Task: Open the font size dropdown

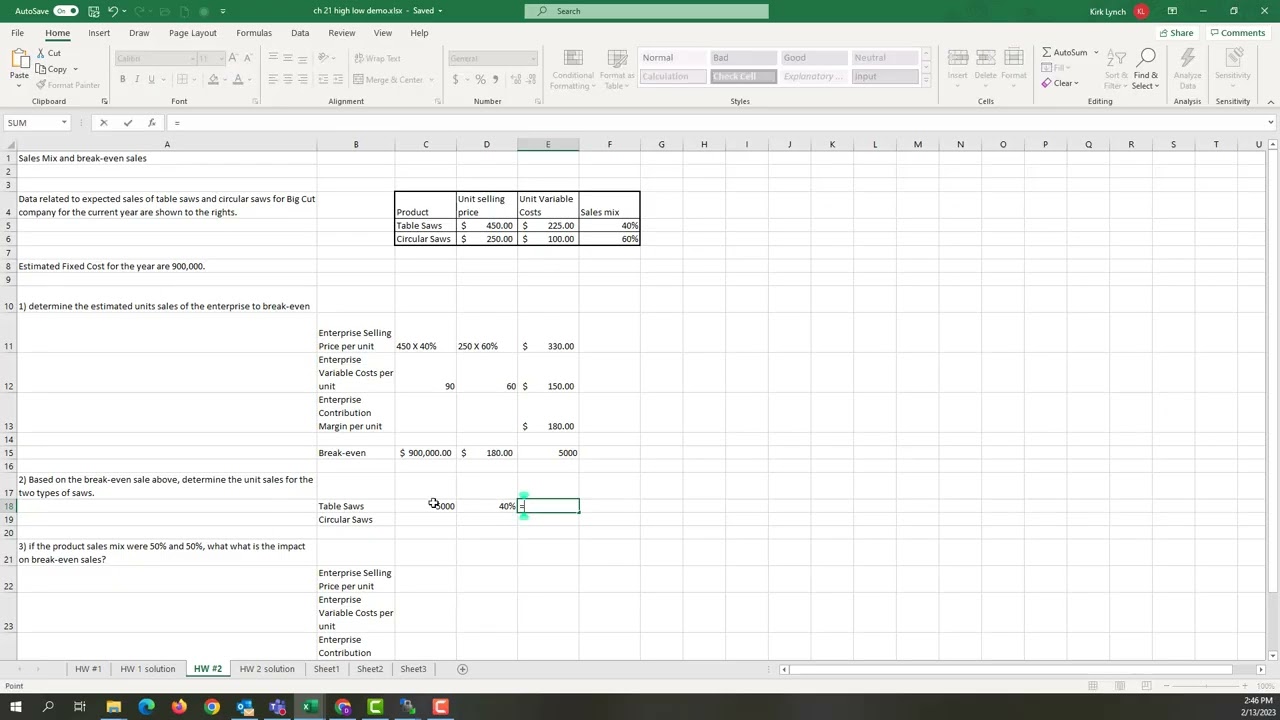Action: tap(219, 59)
